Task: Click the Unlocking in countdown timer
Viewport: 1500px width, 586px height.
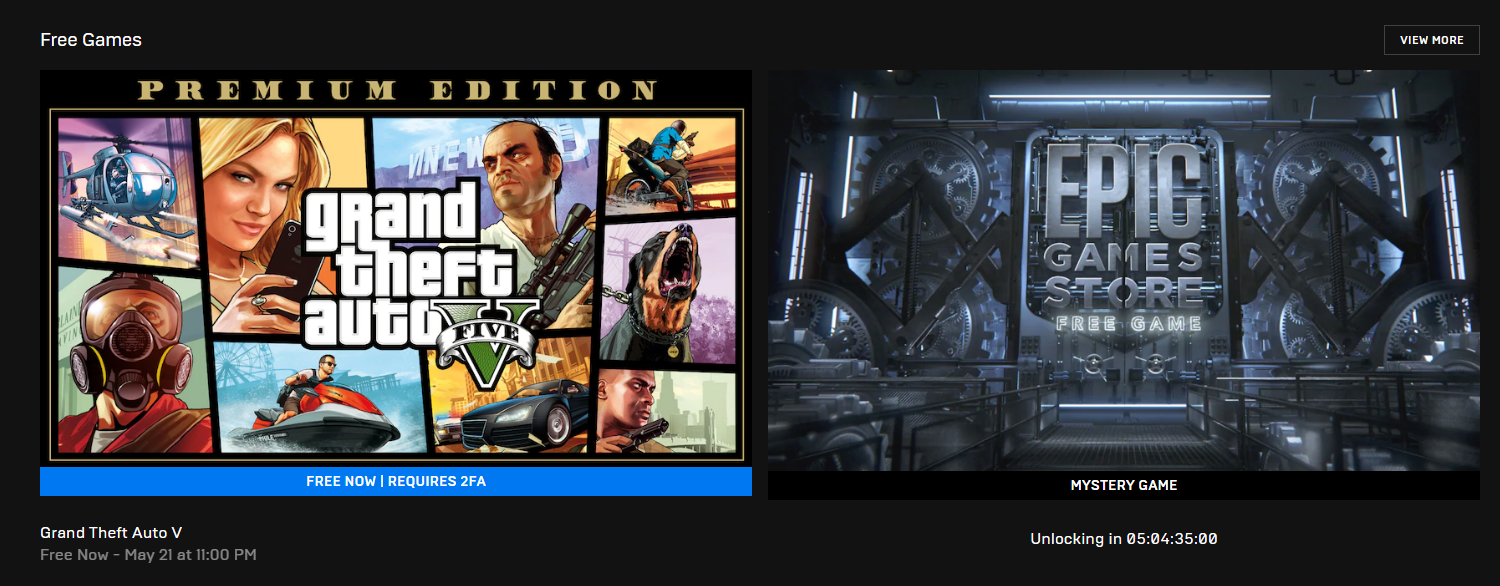Action: click(1124, 539)
